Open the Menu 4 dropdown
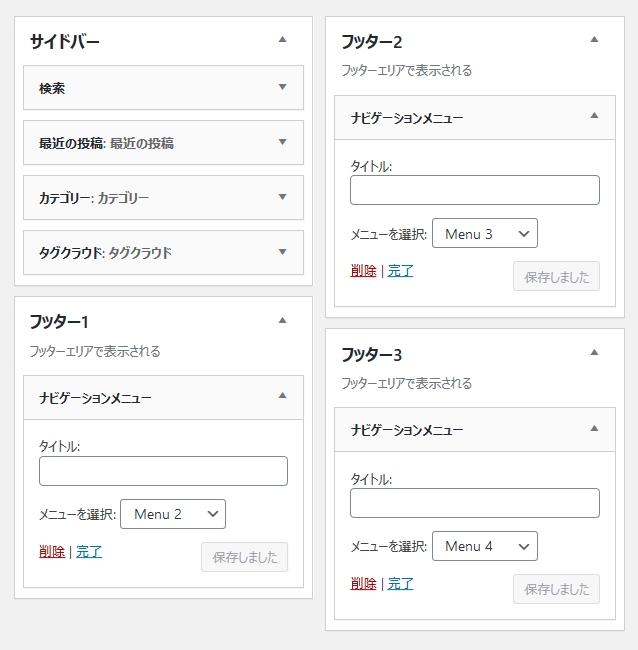The width and height of the screenshot is (638, 650). tap(485, 546)
